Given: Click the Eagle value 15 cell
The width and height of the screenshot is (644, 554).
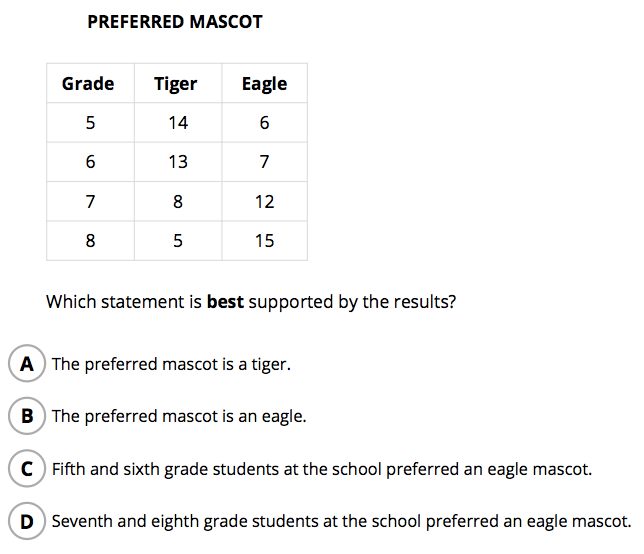Looking at the screenshot, I should pos(264,241).
